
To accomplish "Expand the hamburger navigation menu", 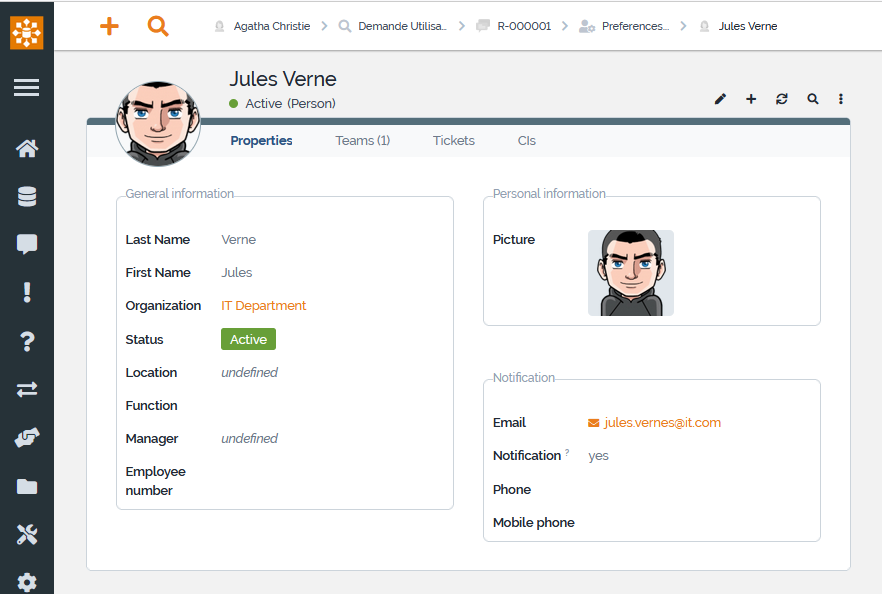I will 27,88.
